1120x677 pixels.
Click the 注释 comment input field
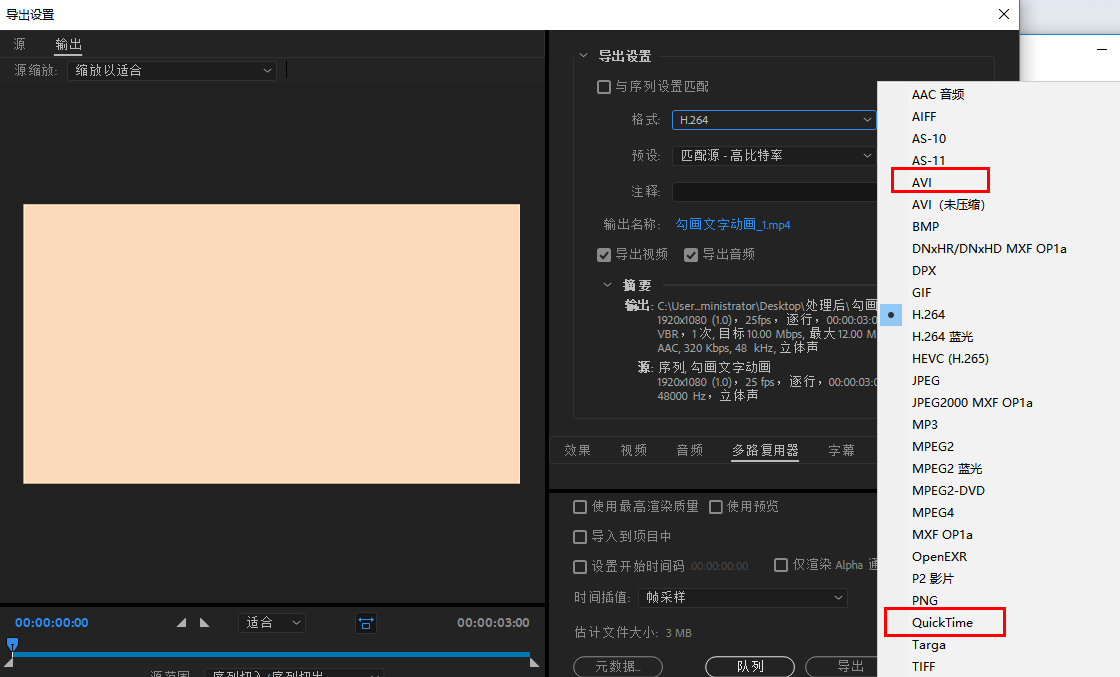pos(774,191)
